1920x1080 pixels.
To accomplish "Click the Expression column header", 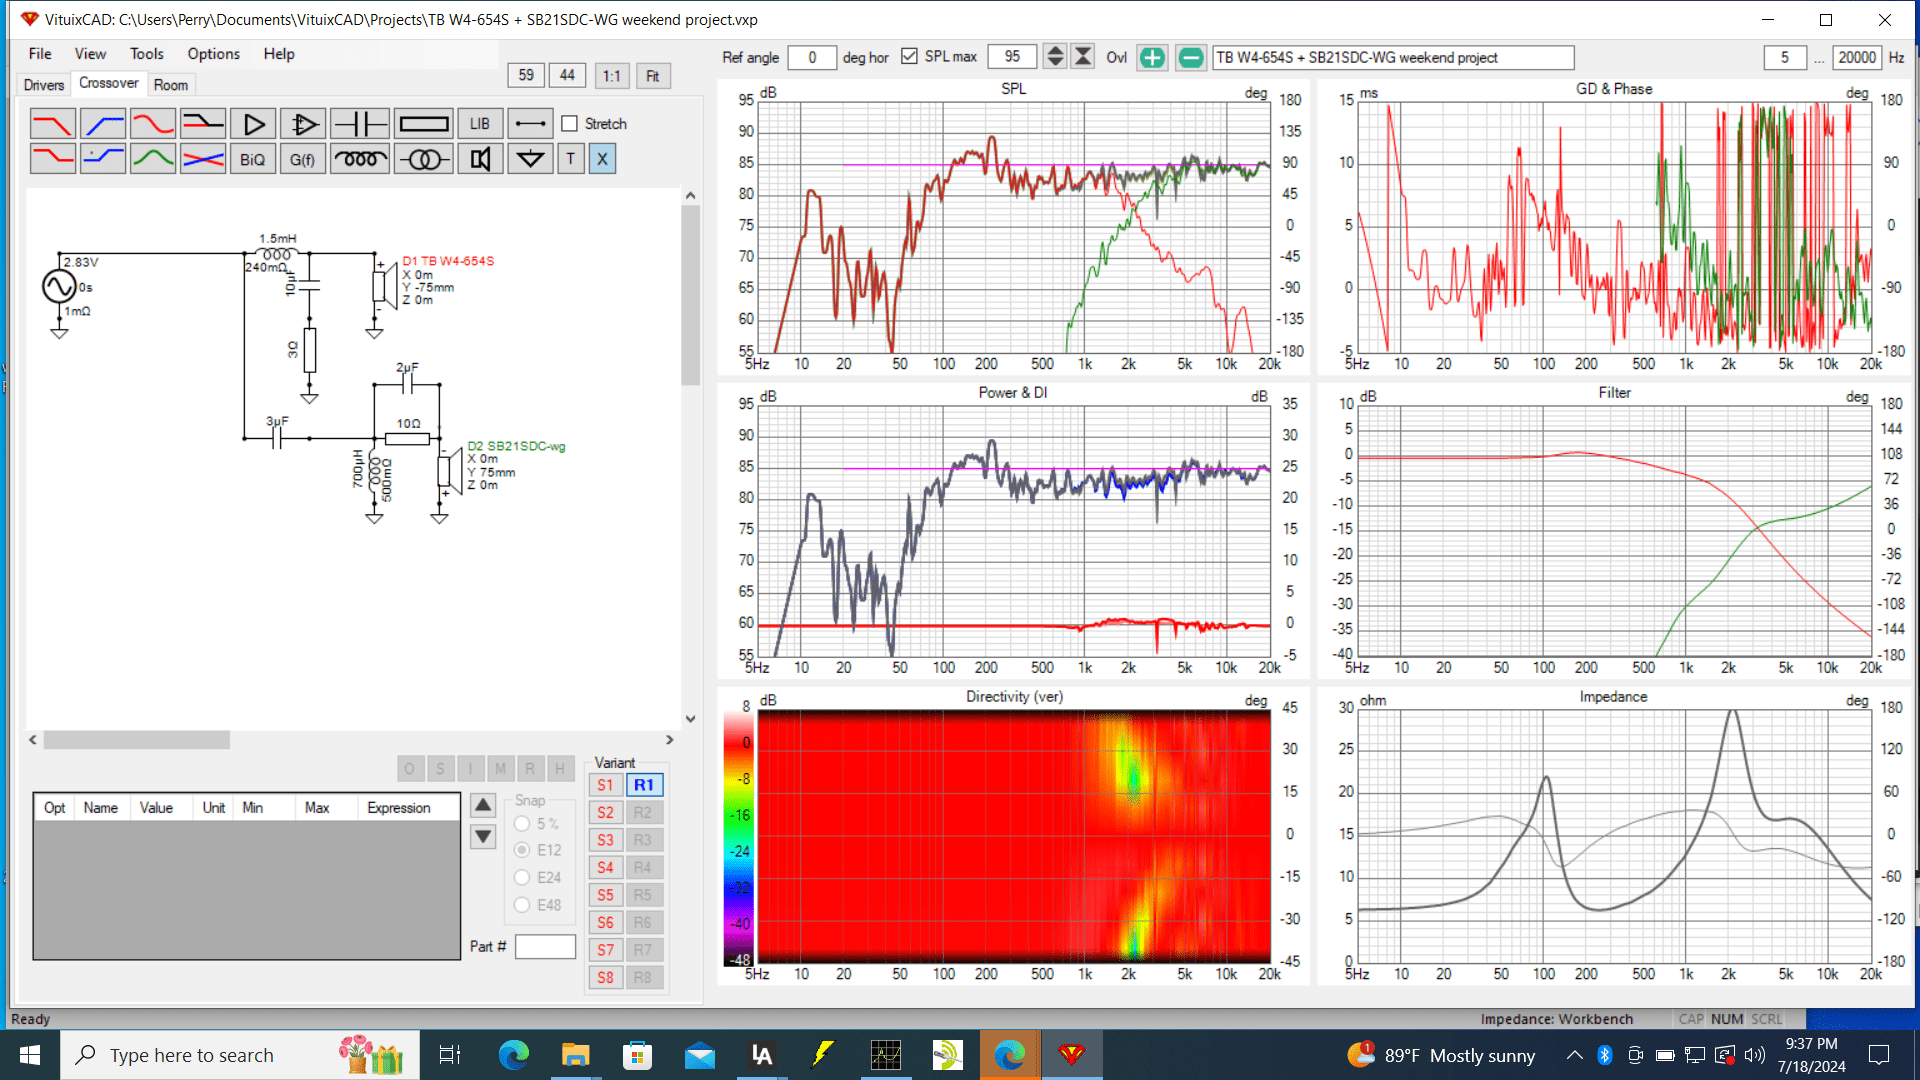I will pos(408,808).
